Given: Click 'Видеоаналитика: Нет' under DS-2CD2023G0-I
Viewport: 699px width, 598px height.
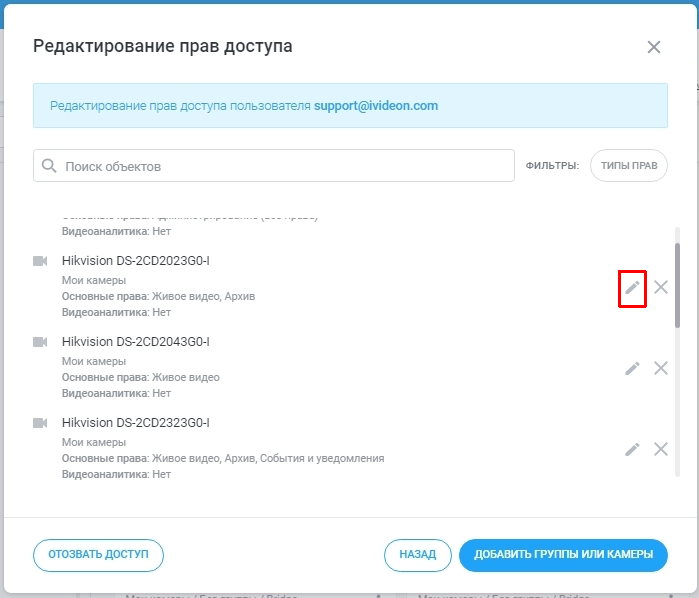Looking at the screenshot, I should pos(116,312).
